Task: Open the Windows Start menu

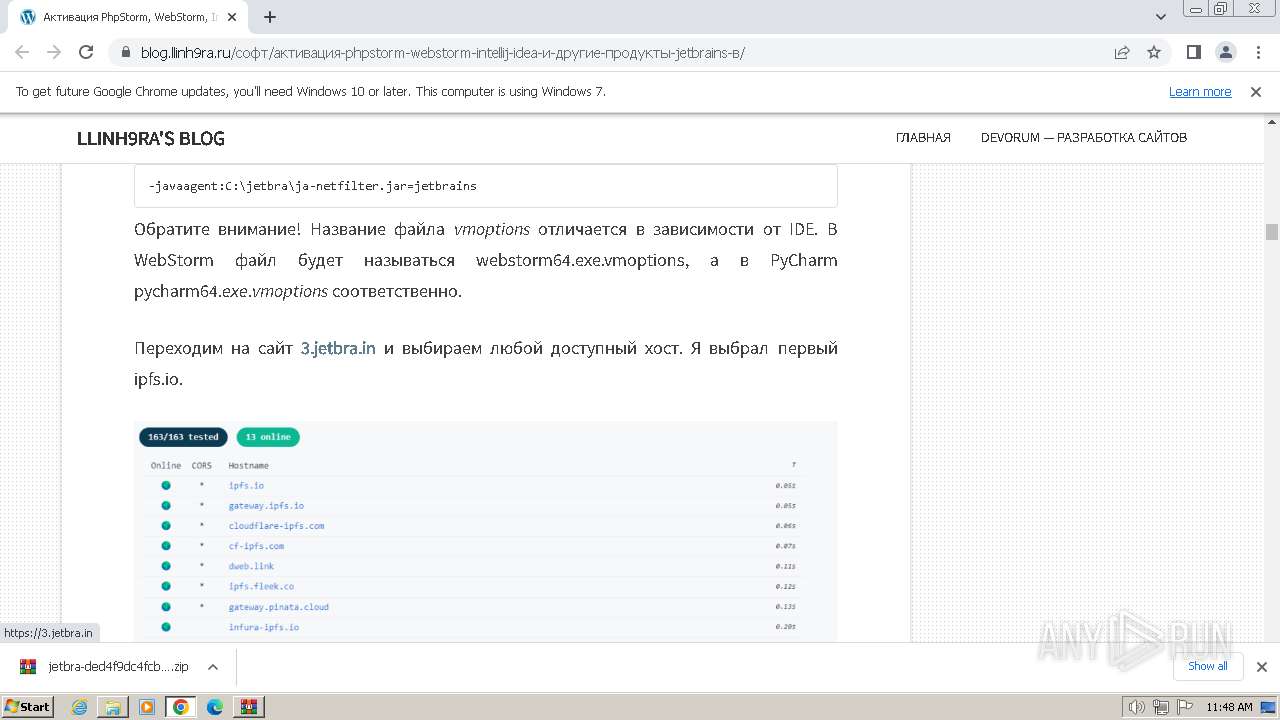Action: click(x=27, y=706)
